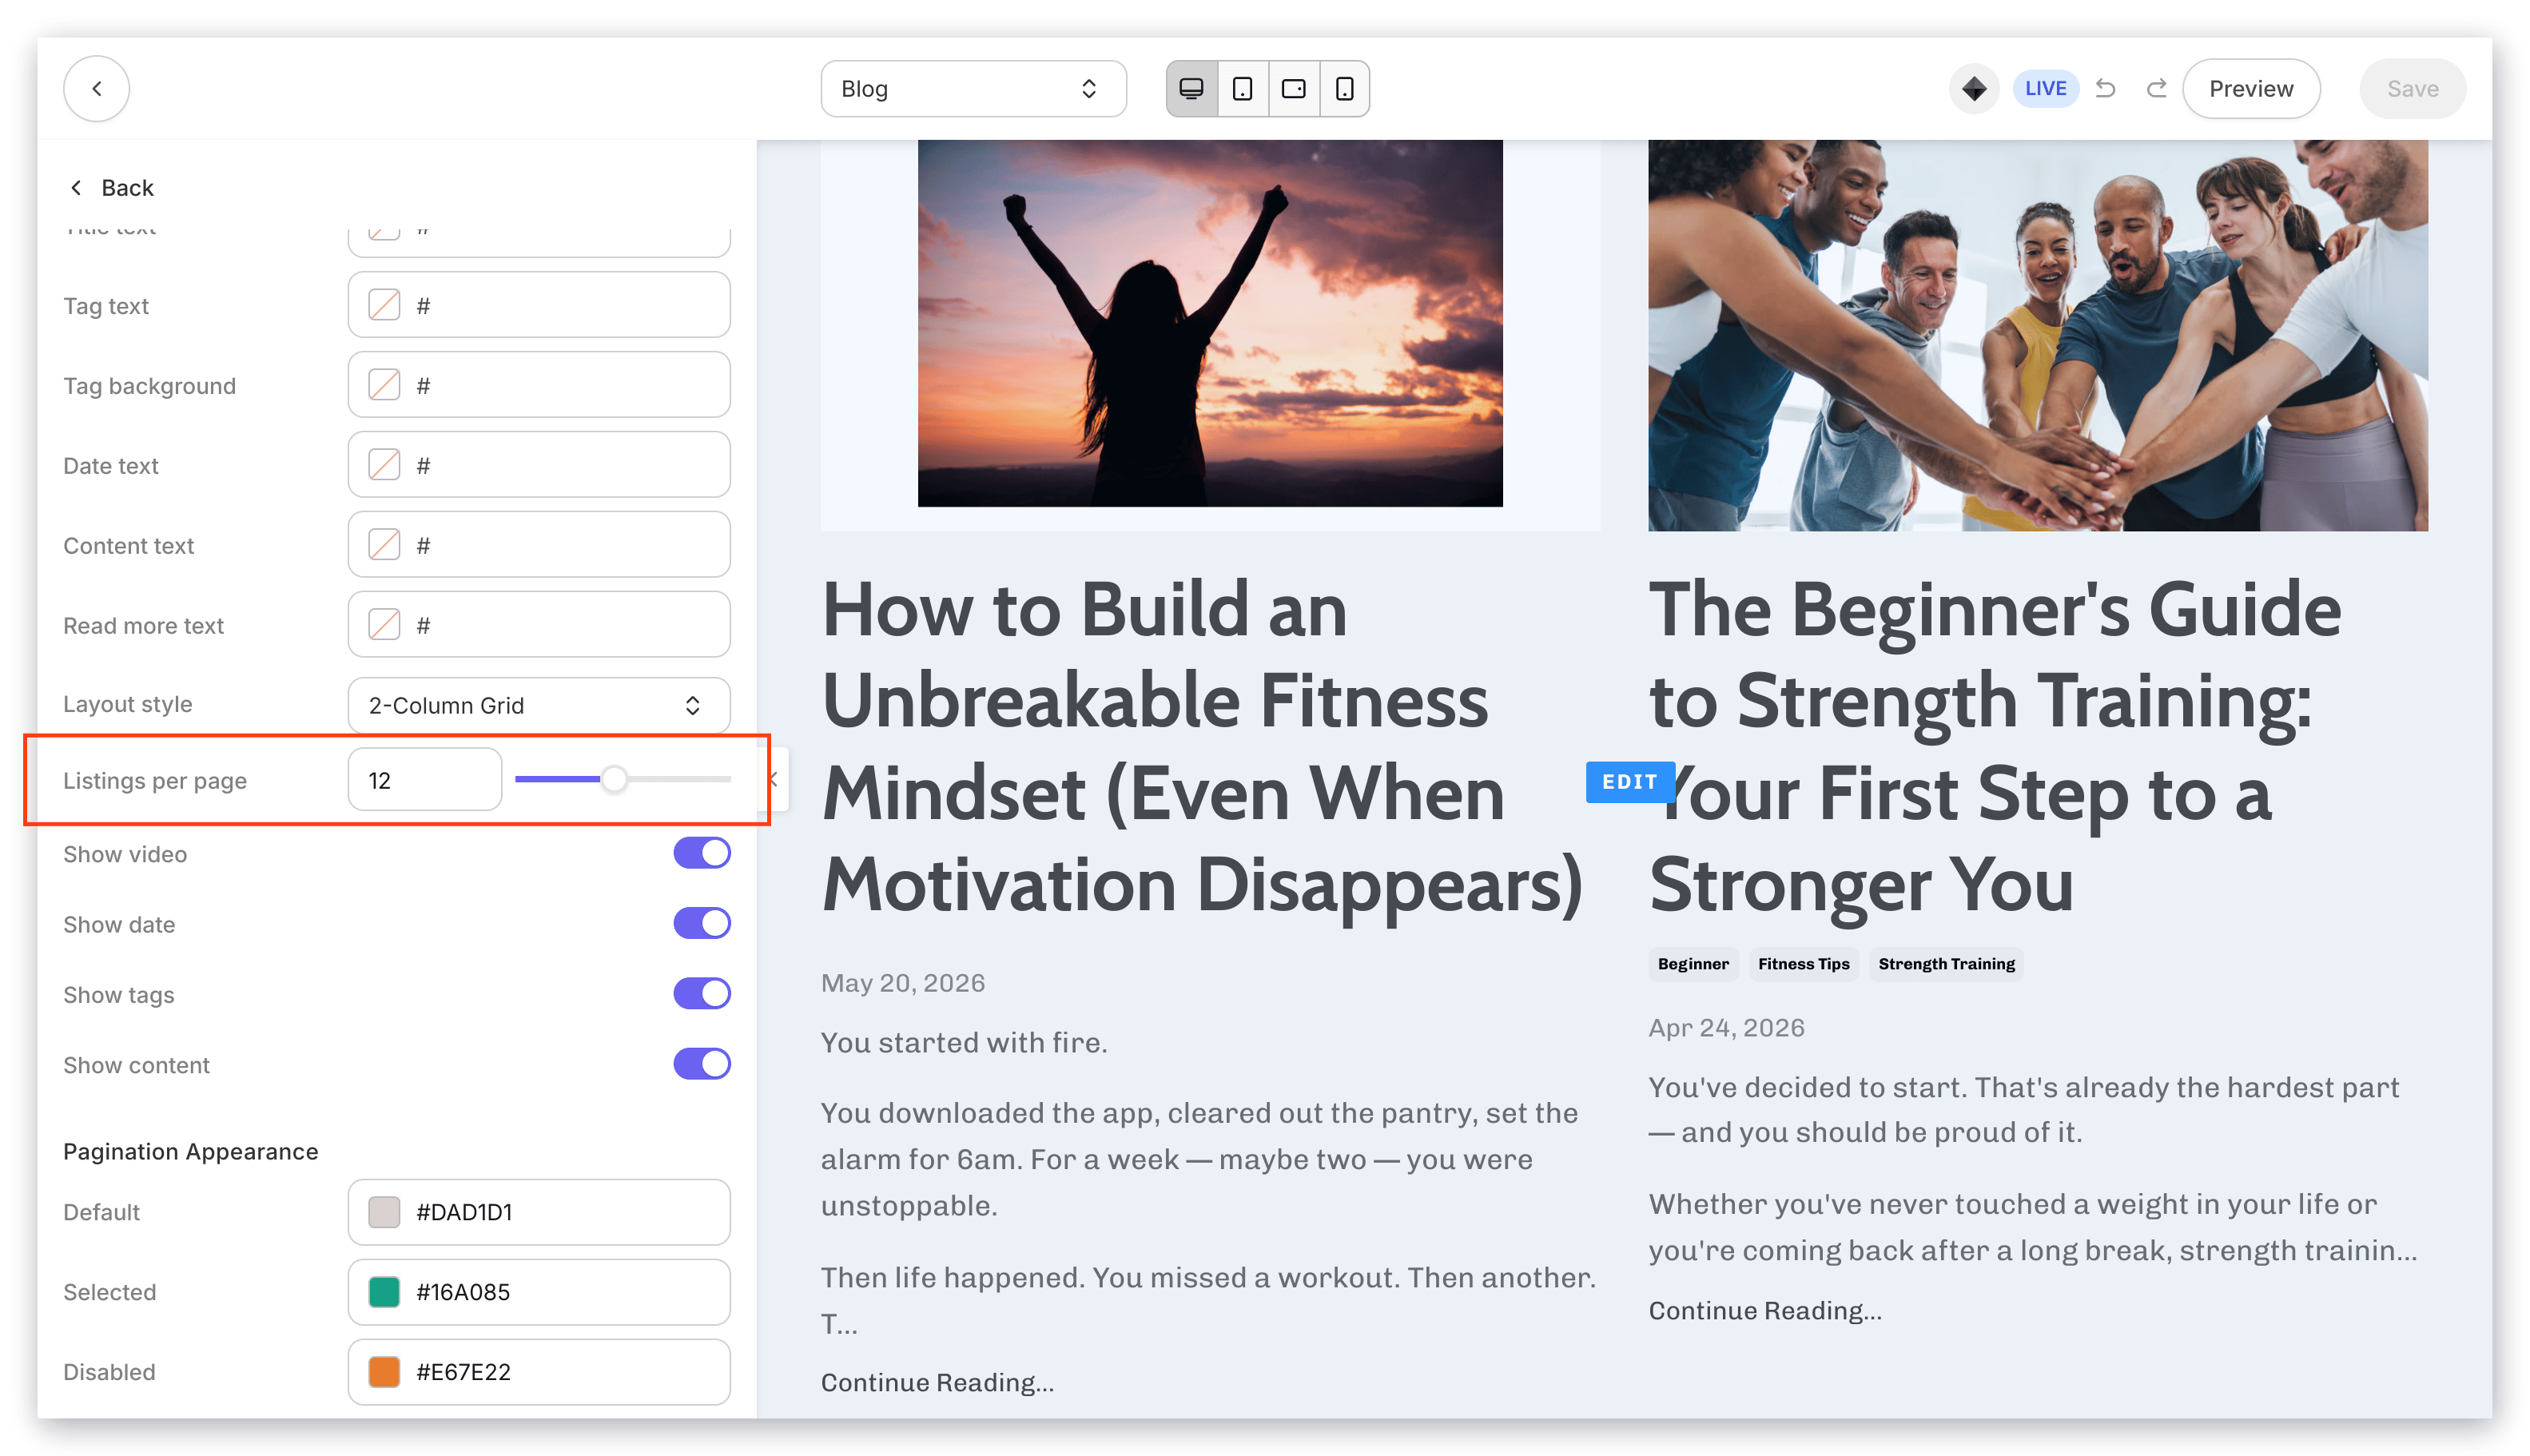
Task: Click the orange Disabled pagination color swatch
Action: [384, 1371]
